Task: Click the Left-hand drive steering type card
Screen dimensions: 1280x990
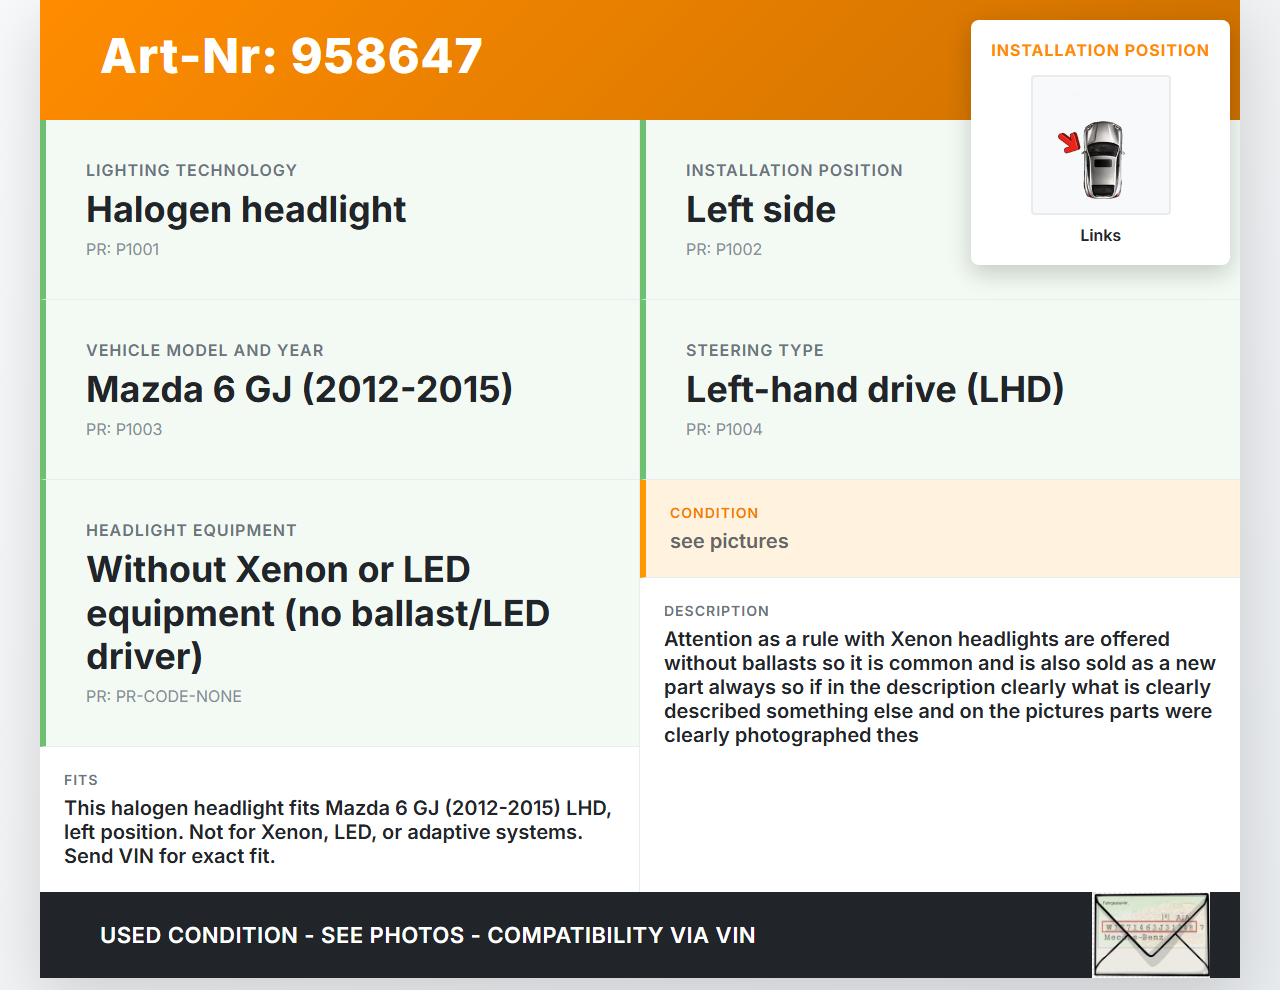Action: [940, 389]
